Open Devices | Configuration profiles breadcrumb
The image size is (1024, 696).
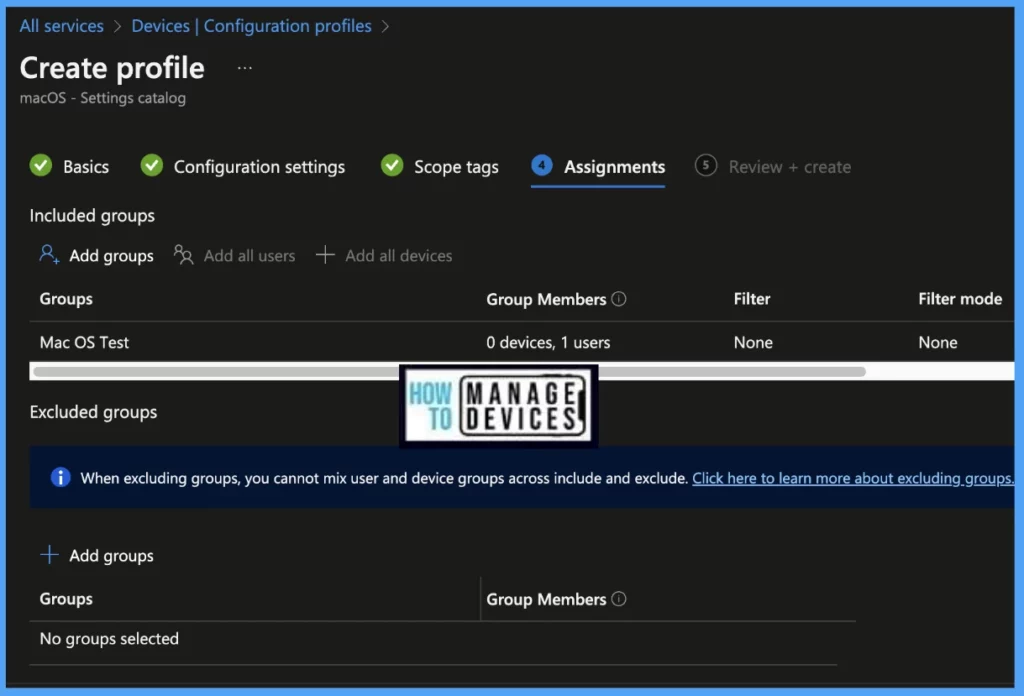(x=251, y=26)
